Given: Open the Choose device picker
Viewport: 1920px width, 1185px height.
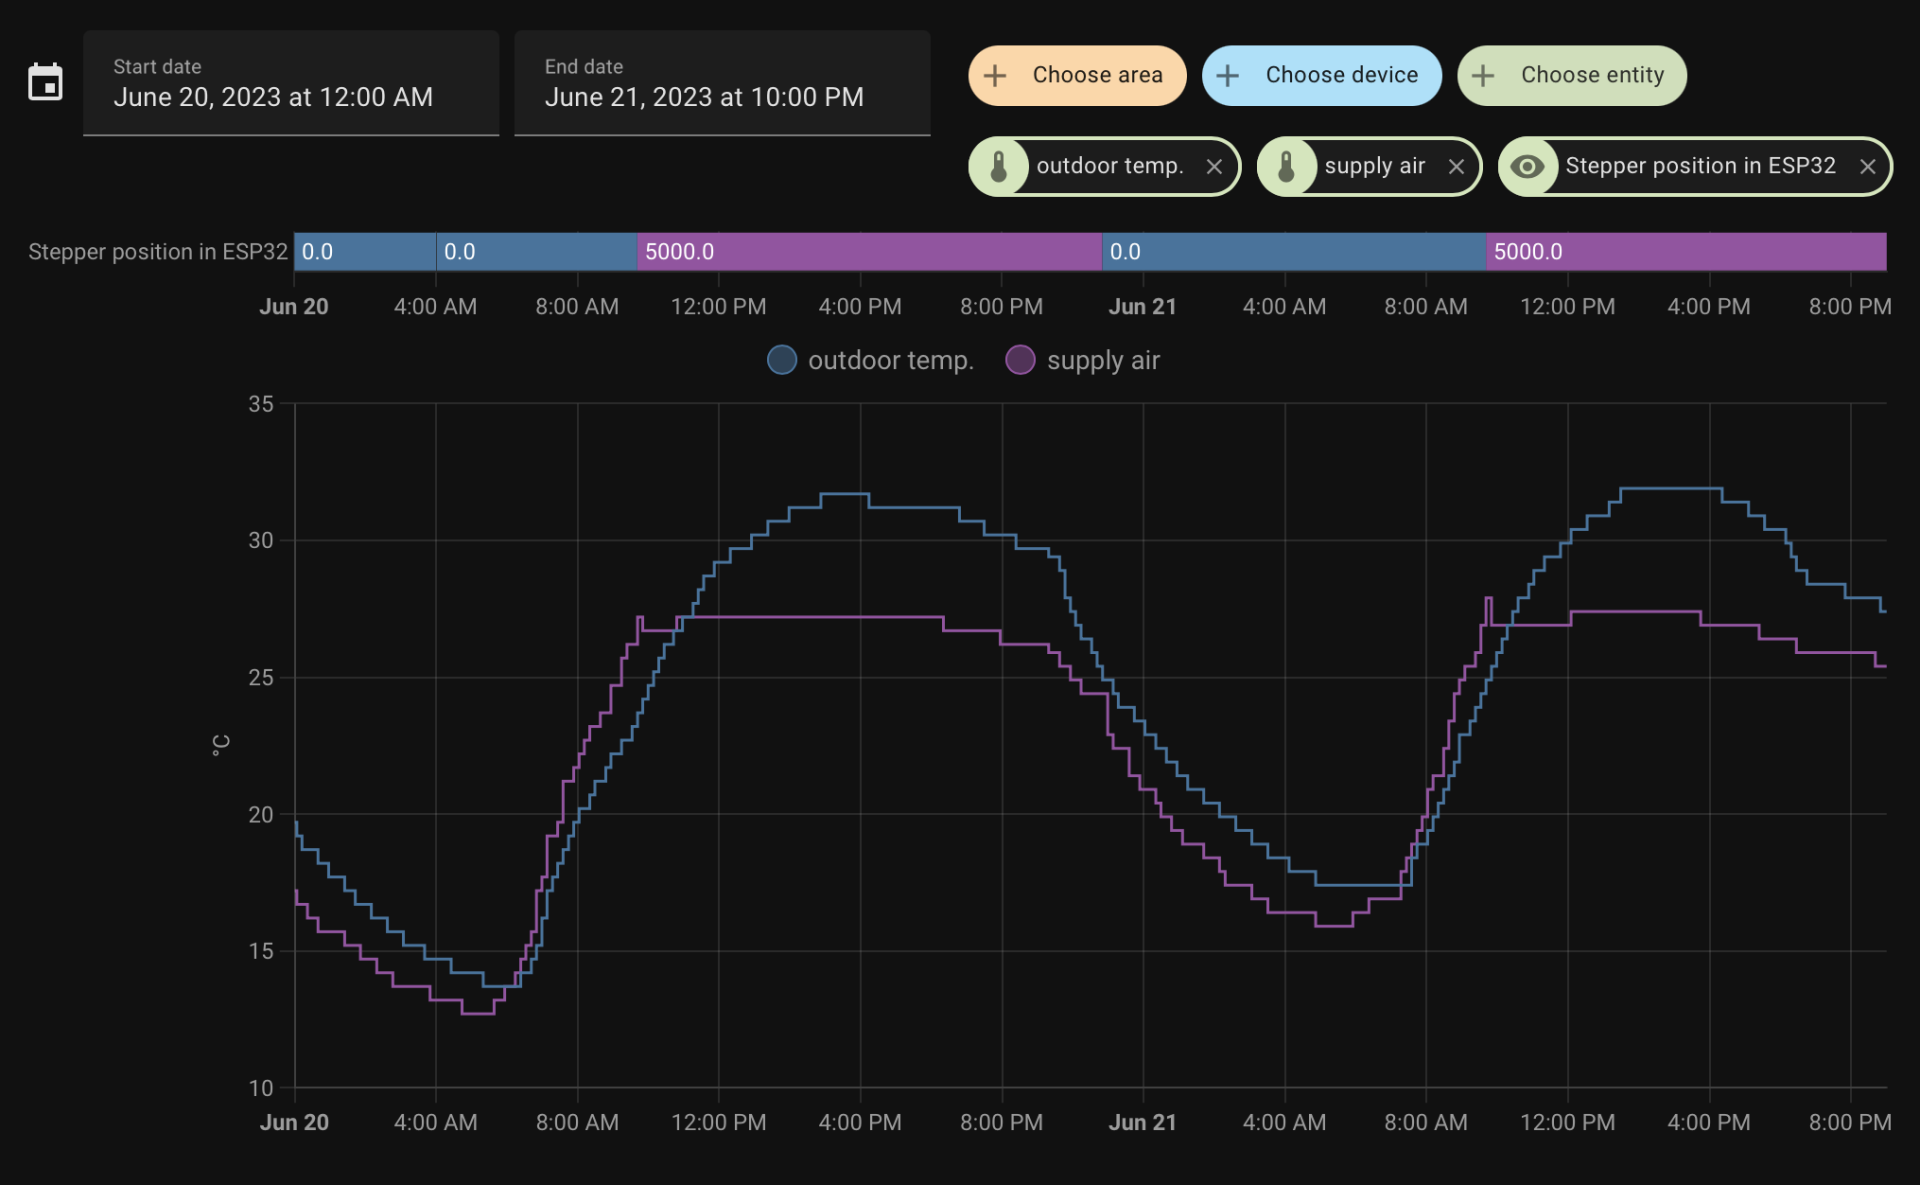Looking at the screenshot, I should [1340, 76].
